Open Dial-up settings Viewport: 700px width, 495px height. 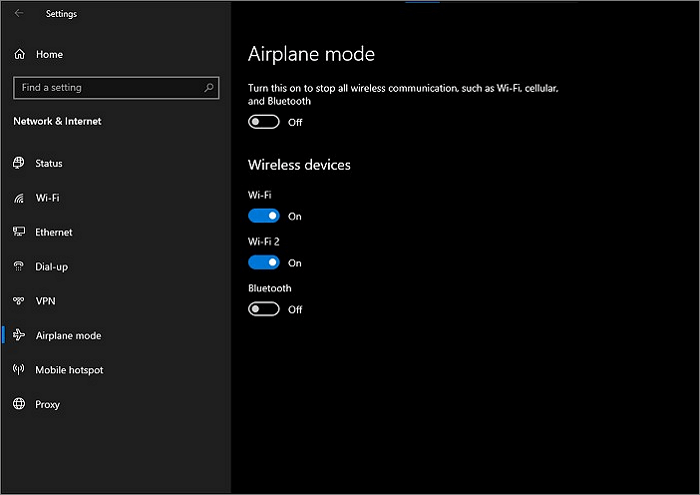(x=52, y=267)
